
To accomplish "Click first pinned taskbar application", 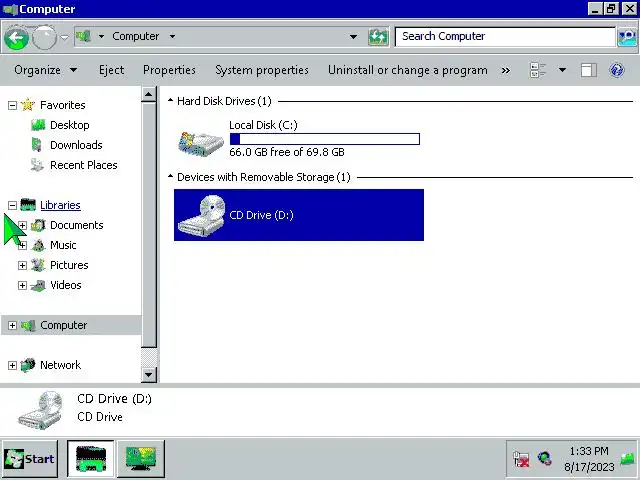I will 91,459.
